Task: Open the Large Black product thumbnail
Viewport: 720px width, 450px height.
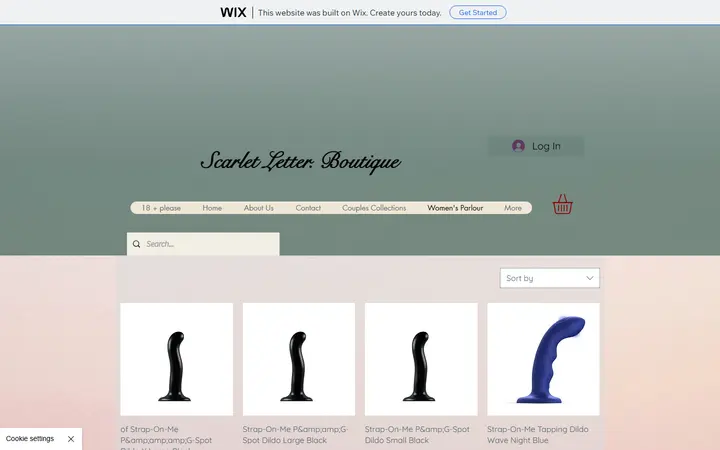Action: (298, 359)
